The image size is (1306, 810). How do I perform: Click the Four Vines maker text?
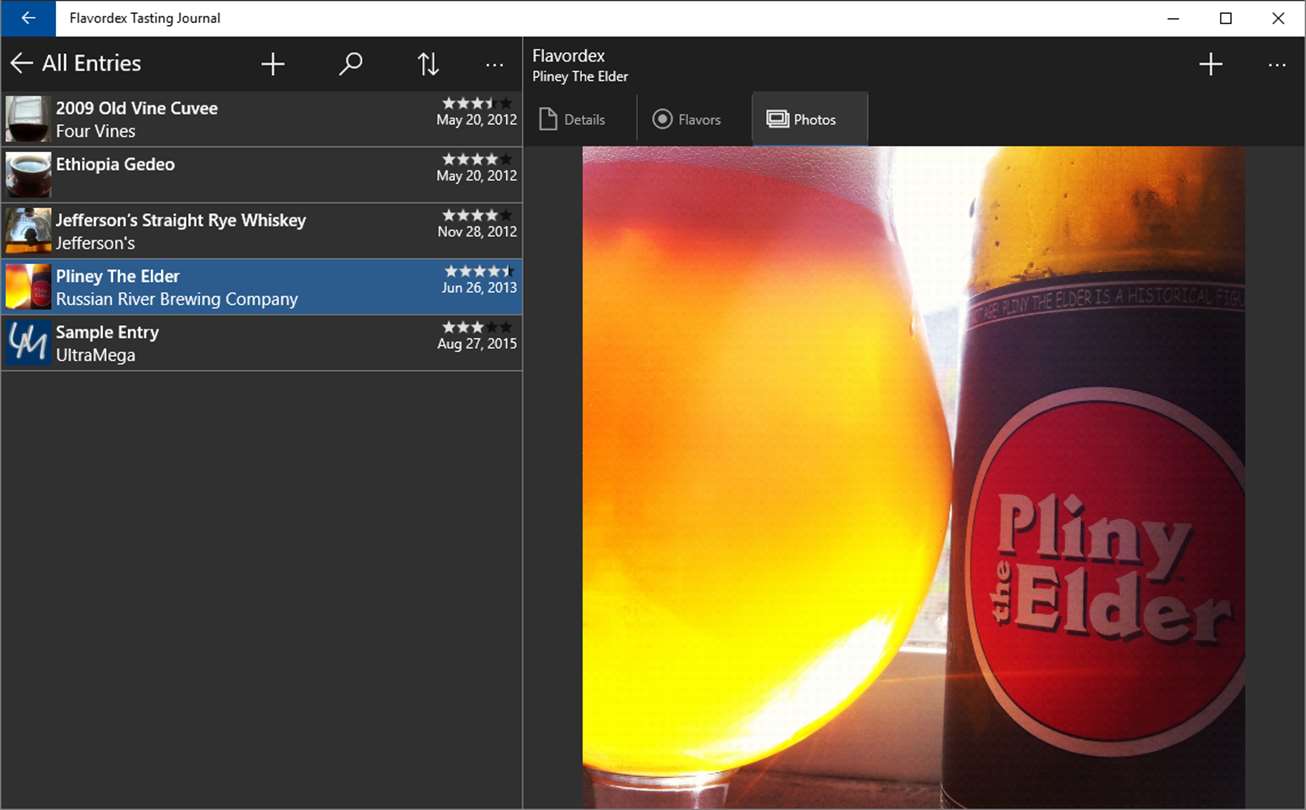coord(96,131)
